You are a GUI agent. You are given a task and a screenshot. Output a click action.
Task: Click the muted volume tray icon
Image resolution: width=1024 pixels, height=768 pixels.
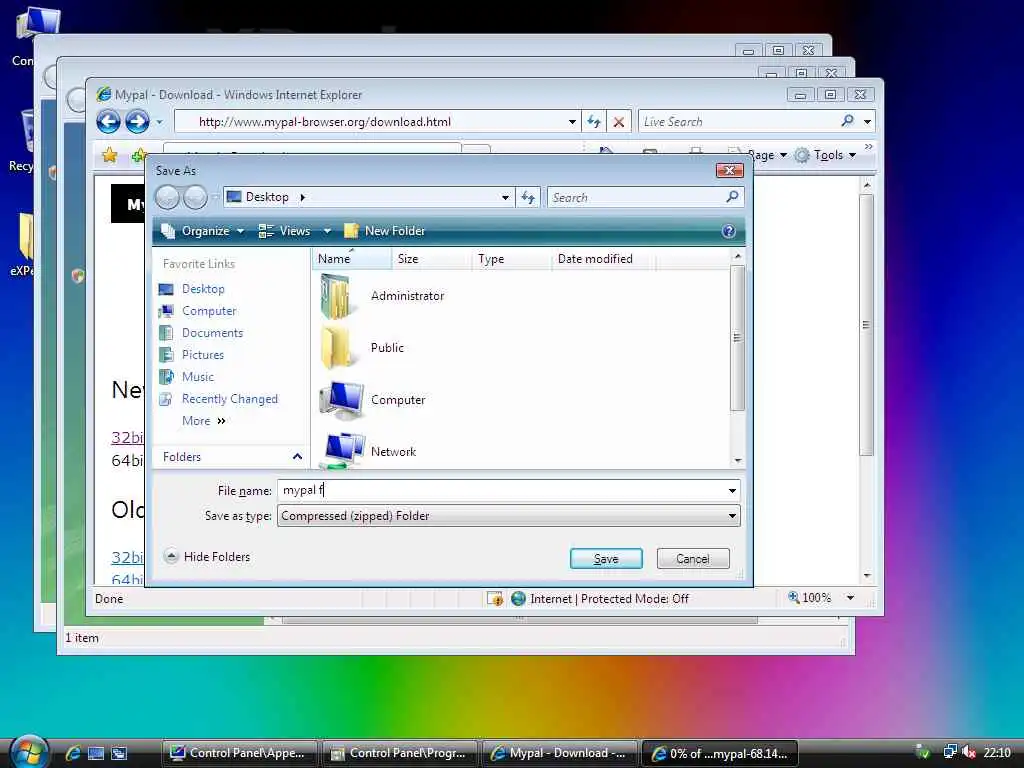click(968, 752)
